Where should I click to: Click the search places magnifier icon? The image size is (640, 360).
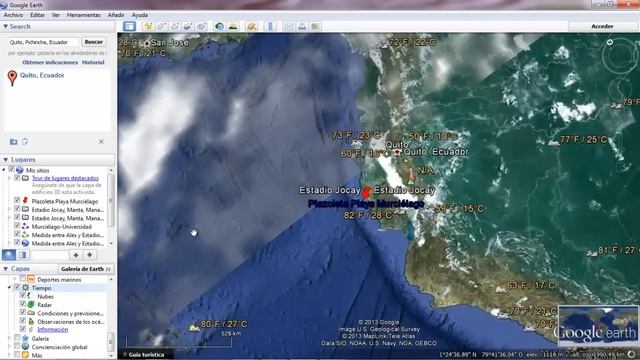[x=9, y=255]
